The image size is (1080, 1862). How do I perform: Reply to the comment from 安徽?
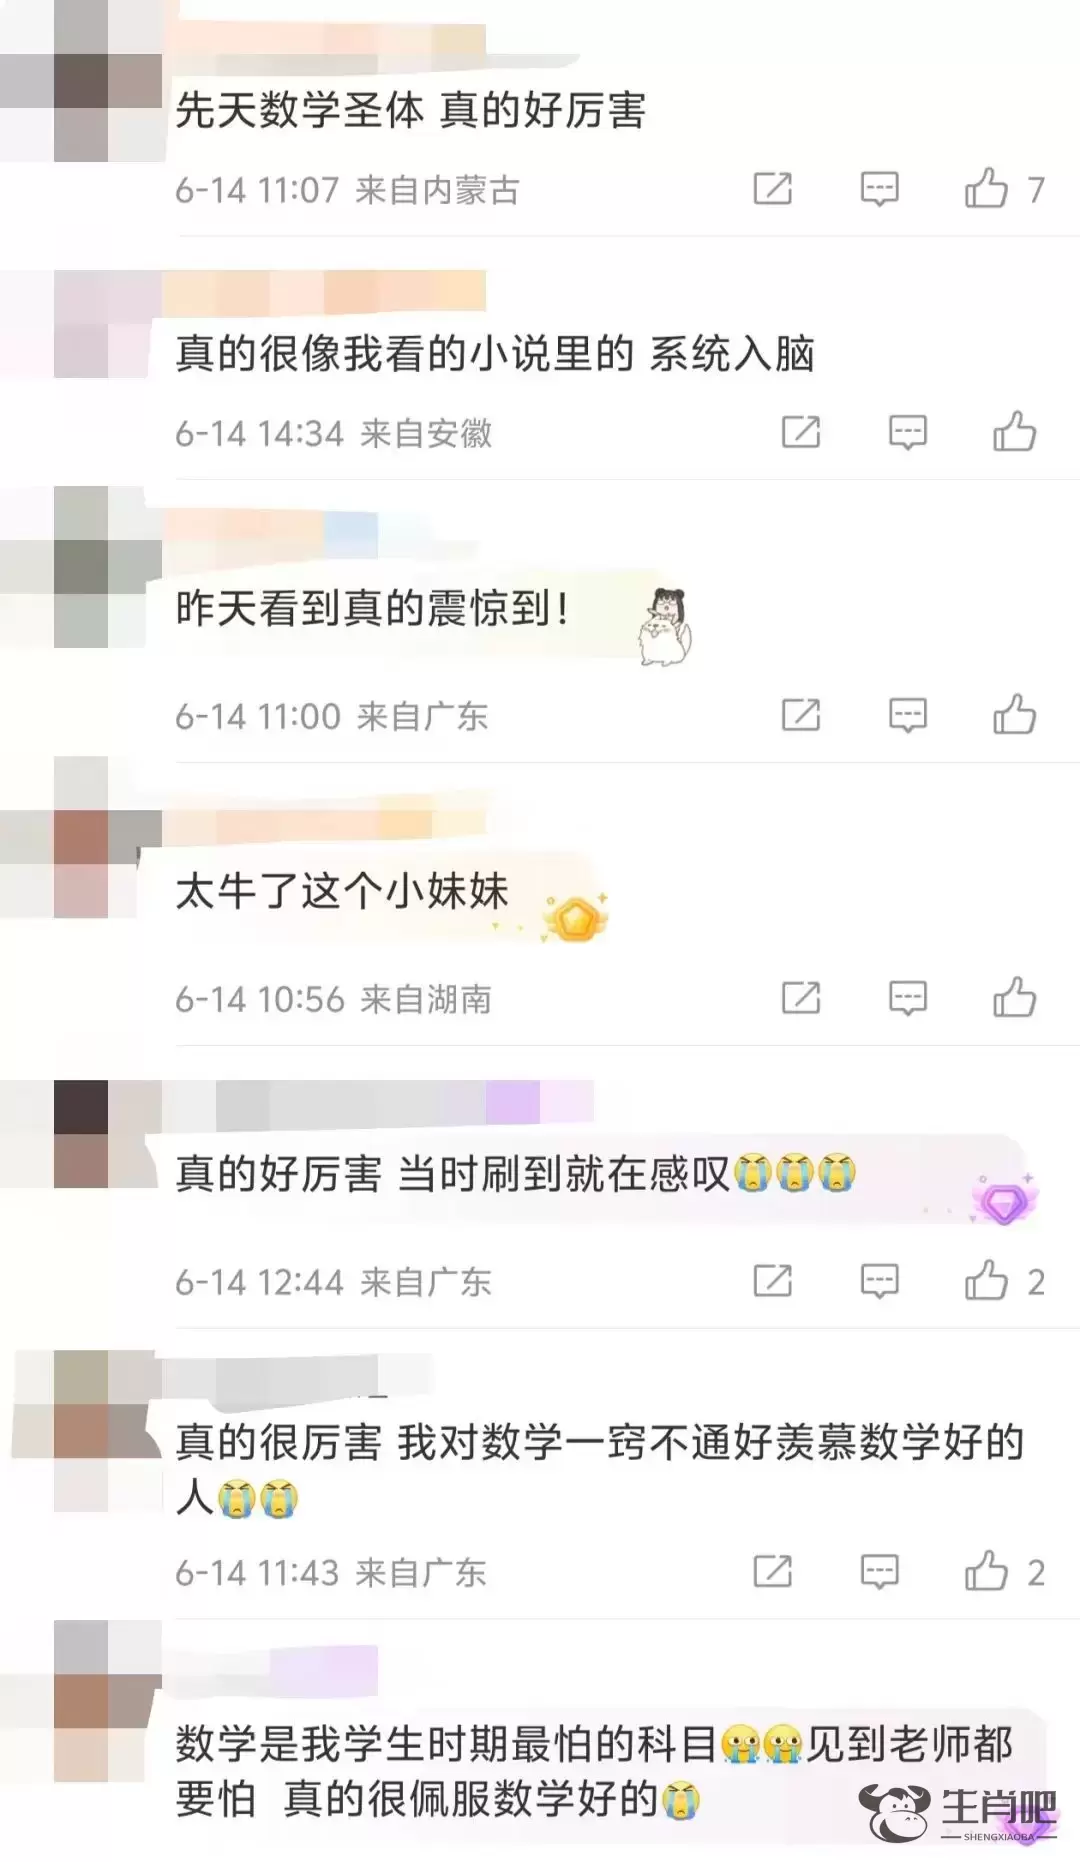tap(907, 432)
